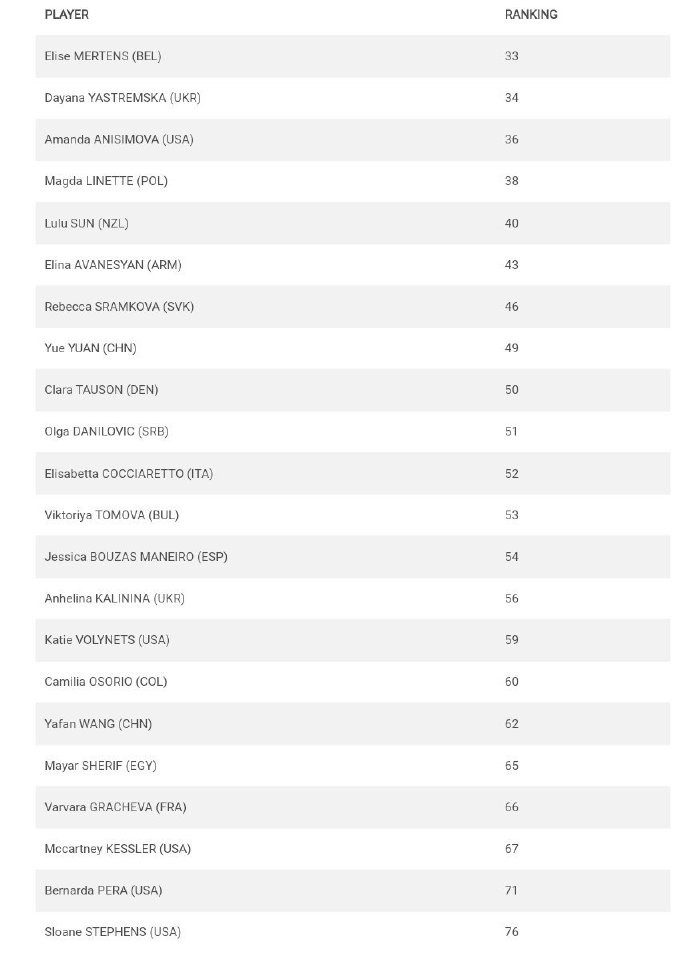Screen dimensions: 690x954
Task: Open Amanda ANISIMOVA (USA) entry
Action: coord(119,140)
